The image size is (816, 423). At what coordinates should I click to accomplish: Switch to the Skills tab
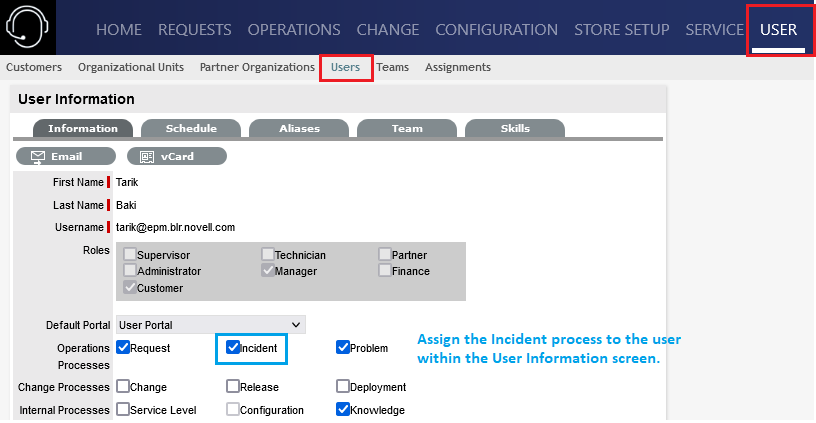[x=515, y=128]
